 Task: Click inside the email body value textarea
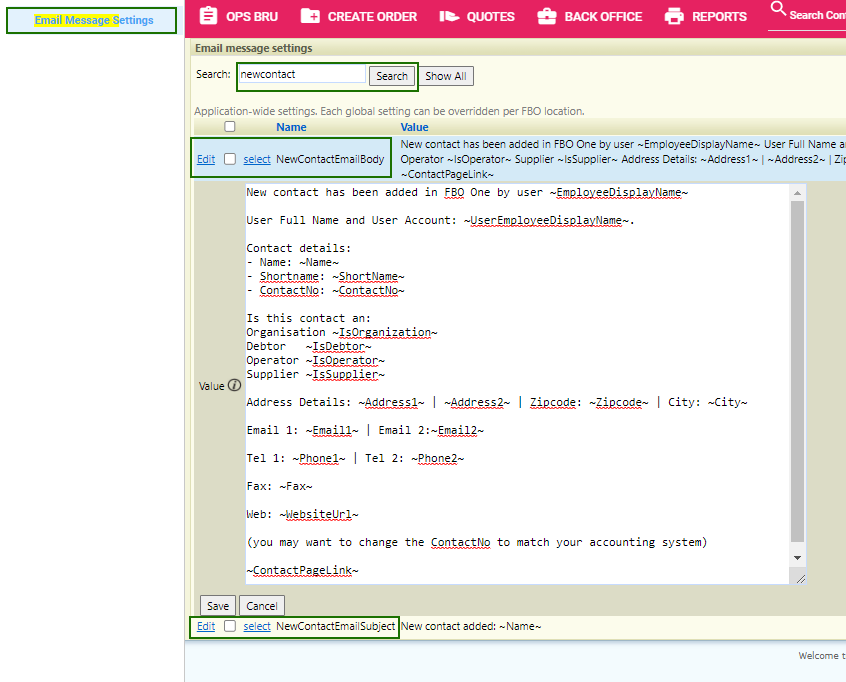(517, 384)
